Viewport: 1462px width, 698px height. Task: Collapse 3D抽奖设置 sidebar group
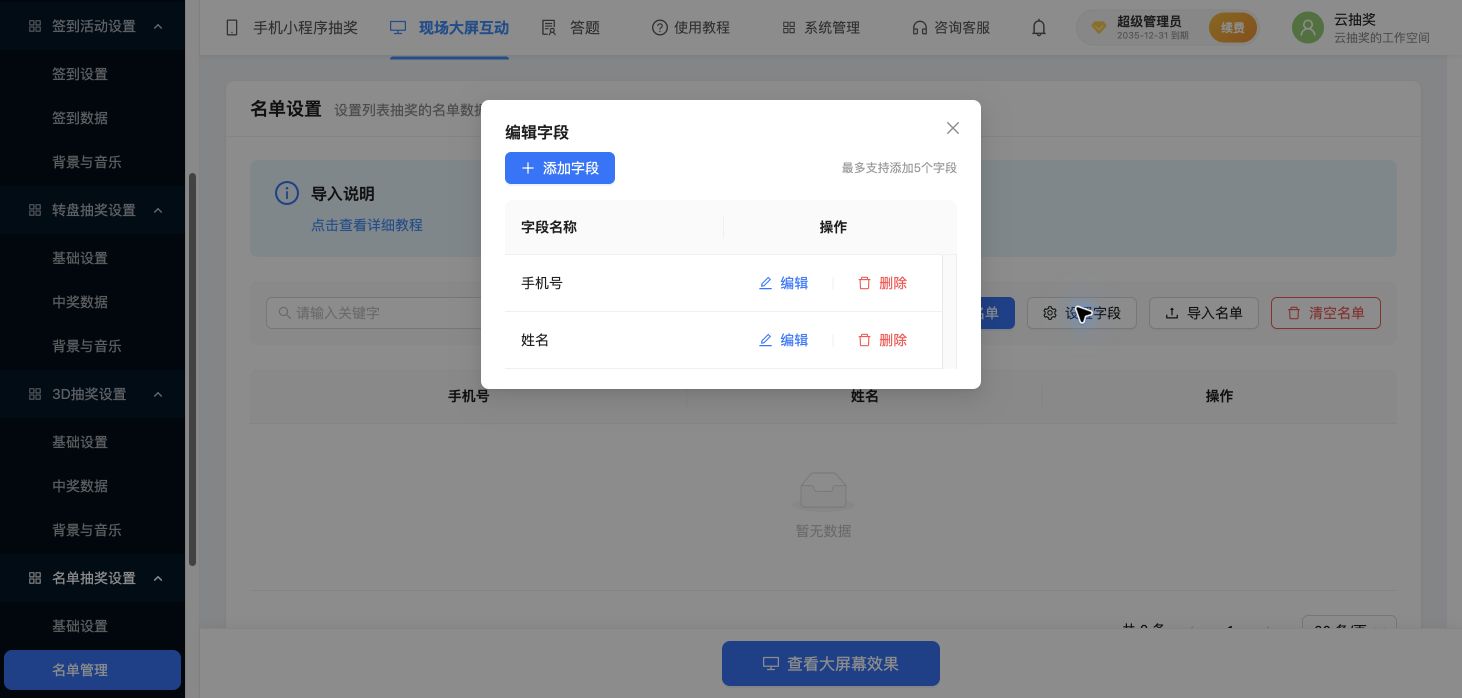pyautogui.click(x=92, y=394)
